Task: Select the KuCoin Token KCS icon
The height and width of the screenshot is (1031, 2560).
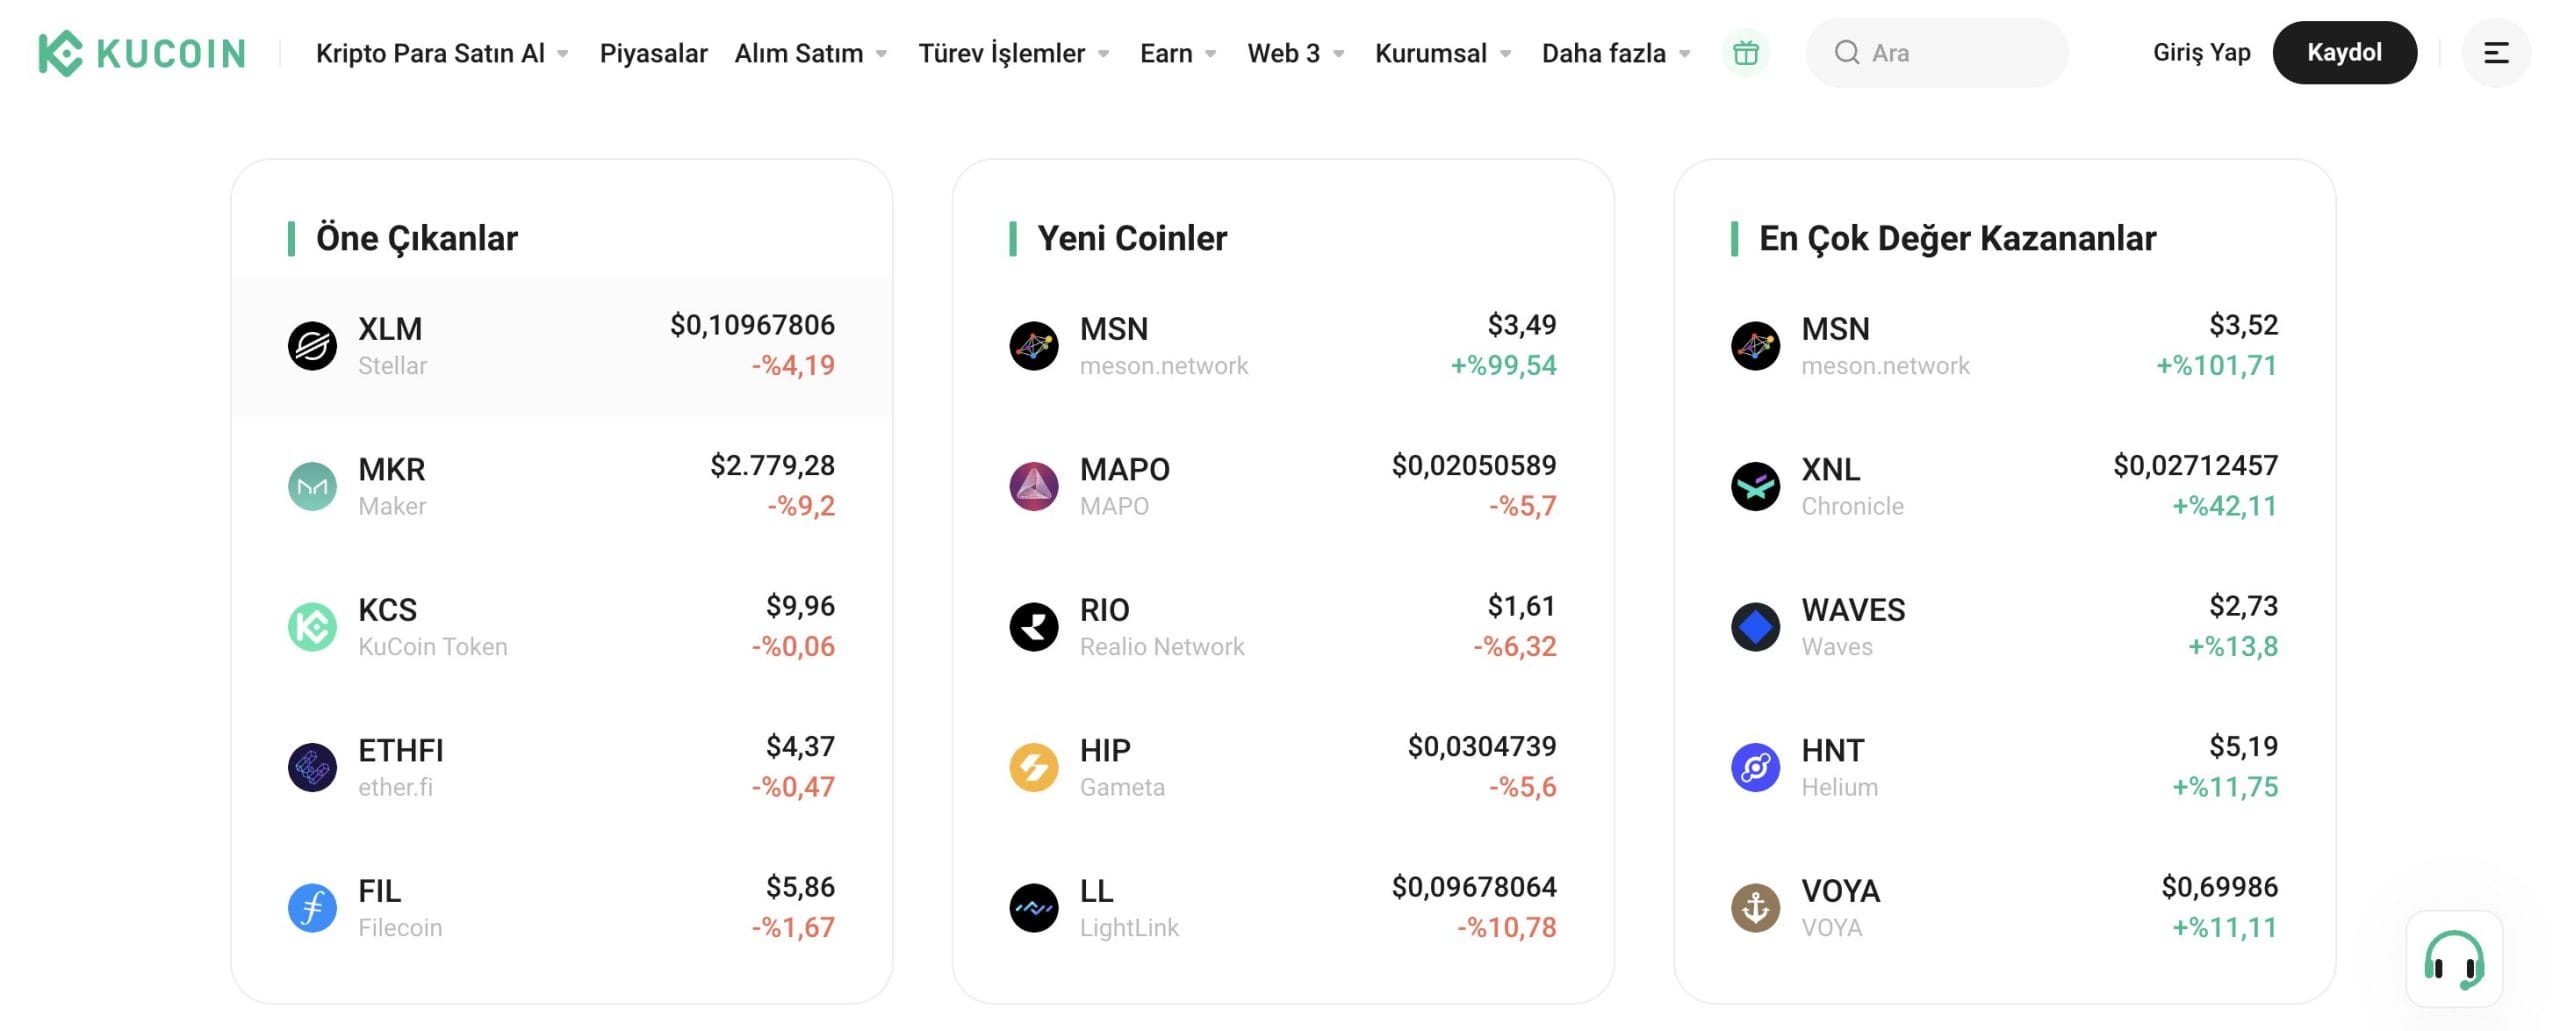Action: pyautogui.click(x=313, y=626)
